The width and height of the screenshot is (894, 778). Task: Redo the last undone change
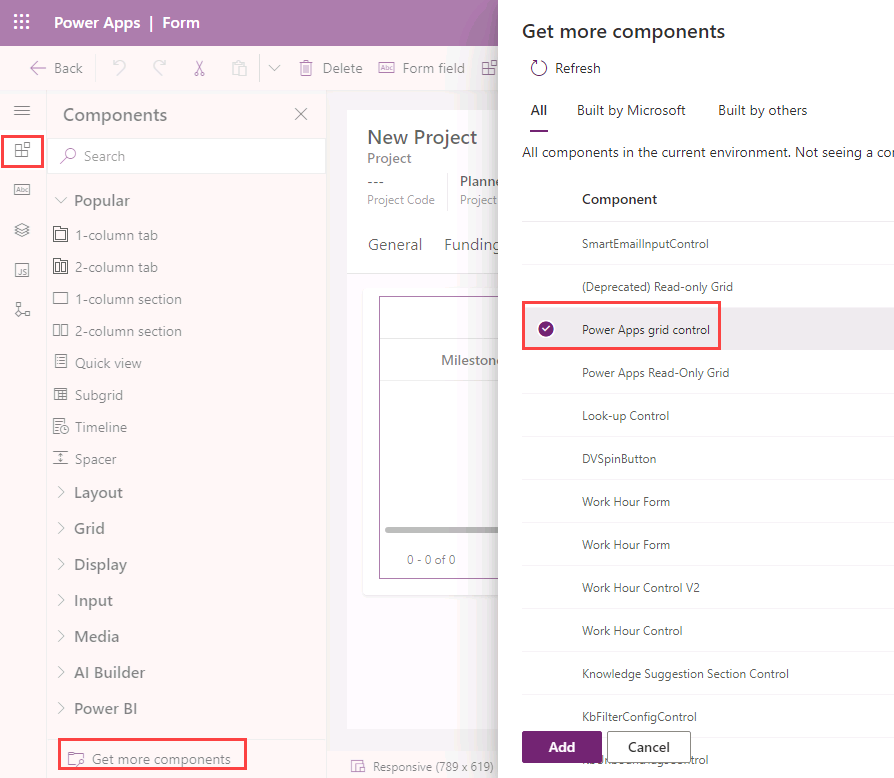(x=160, y=68)
